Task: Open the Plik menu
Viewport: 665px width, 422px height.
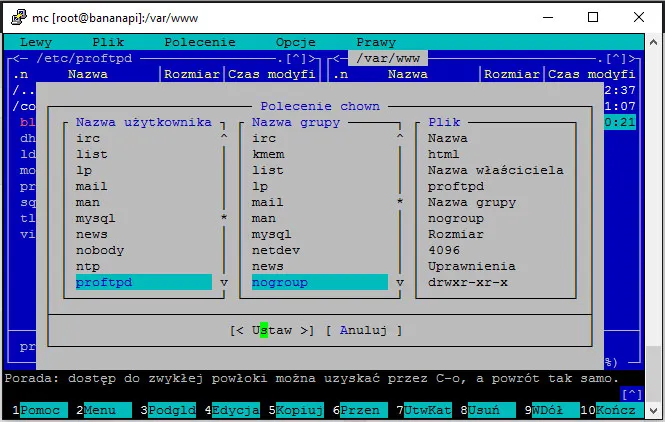Action: pyautogui.click(x=108, y=42)
